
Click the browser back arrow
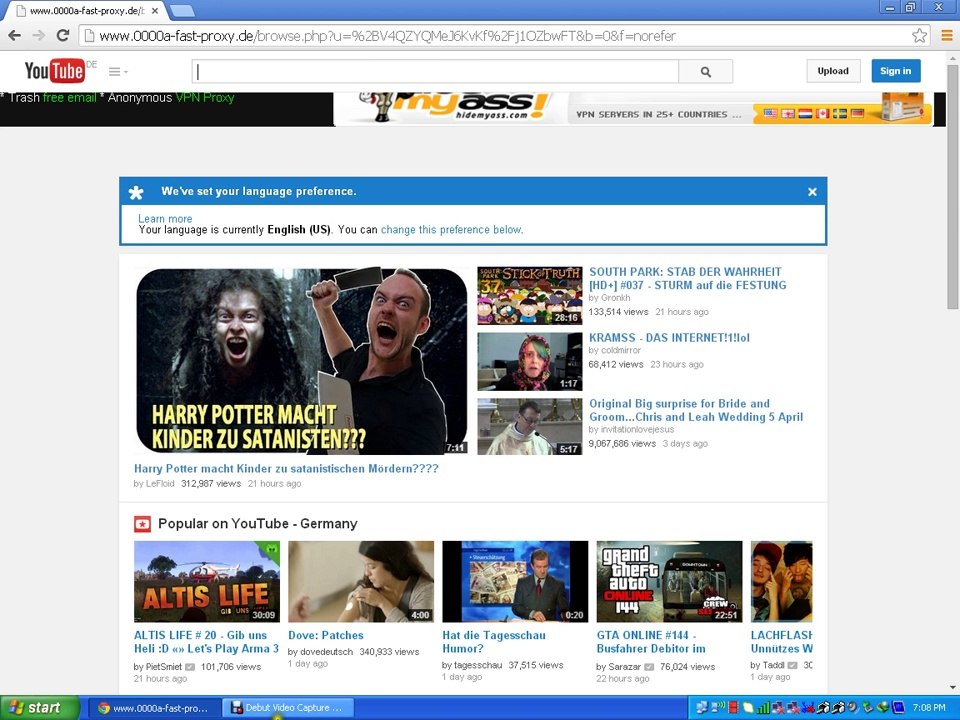[15, 36]
